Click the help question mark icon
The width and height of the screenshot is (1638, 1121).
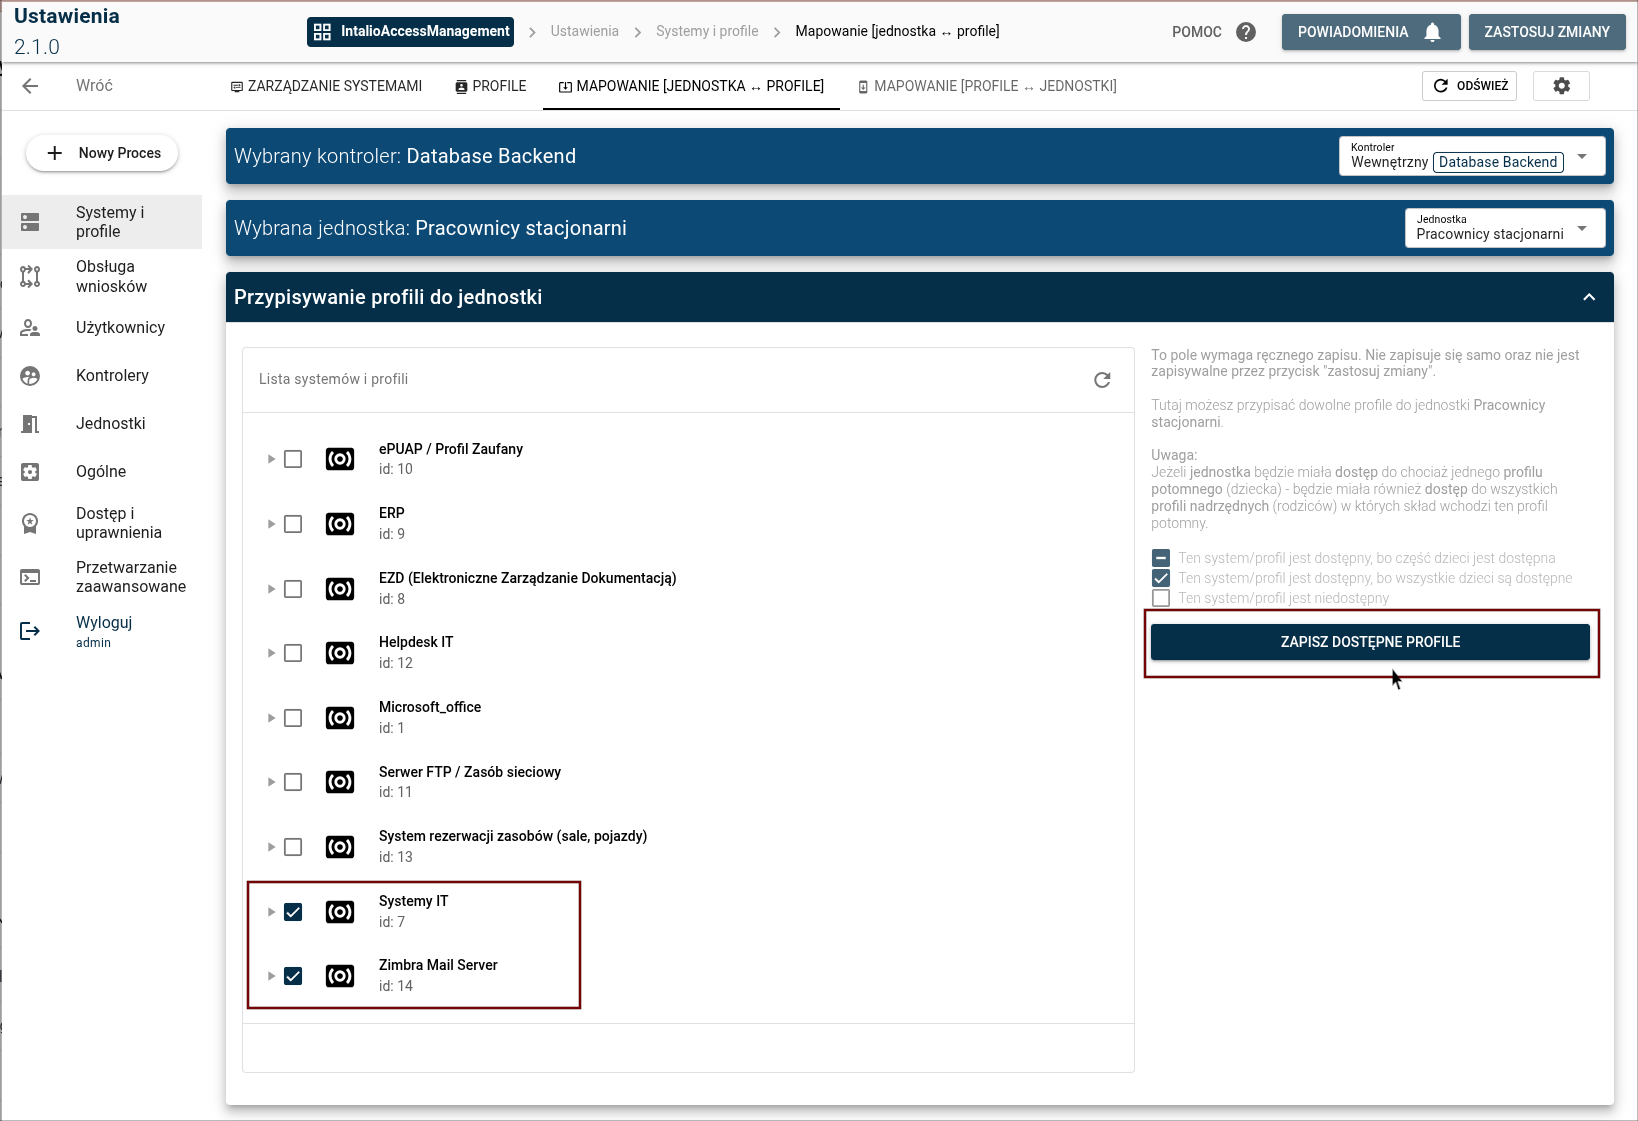coord(1245,32)
